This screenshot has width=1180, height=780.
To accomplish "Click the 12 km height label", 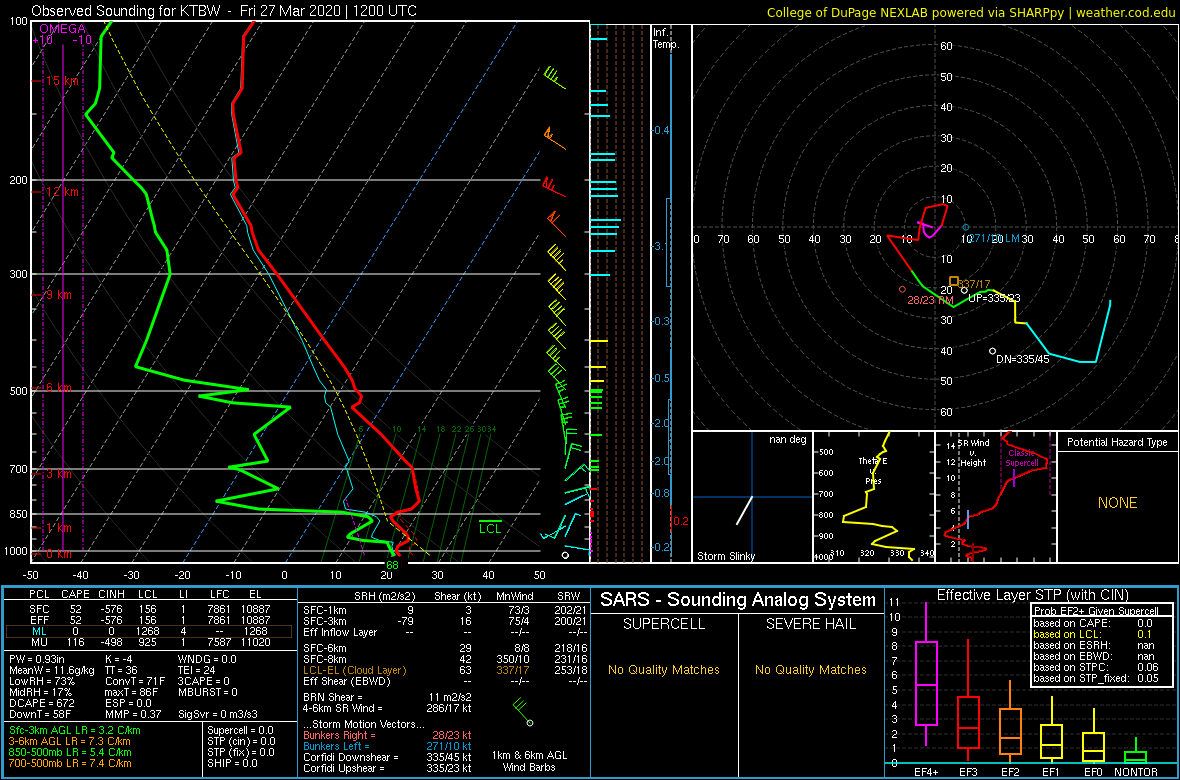I will [x=62, y=191].
